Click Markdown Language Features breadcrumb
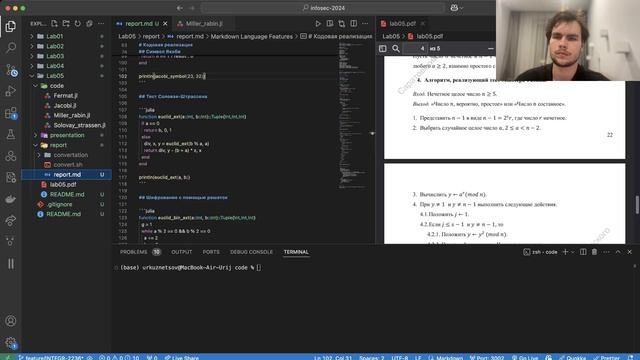 coord(251,36)
